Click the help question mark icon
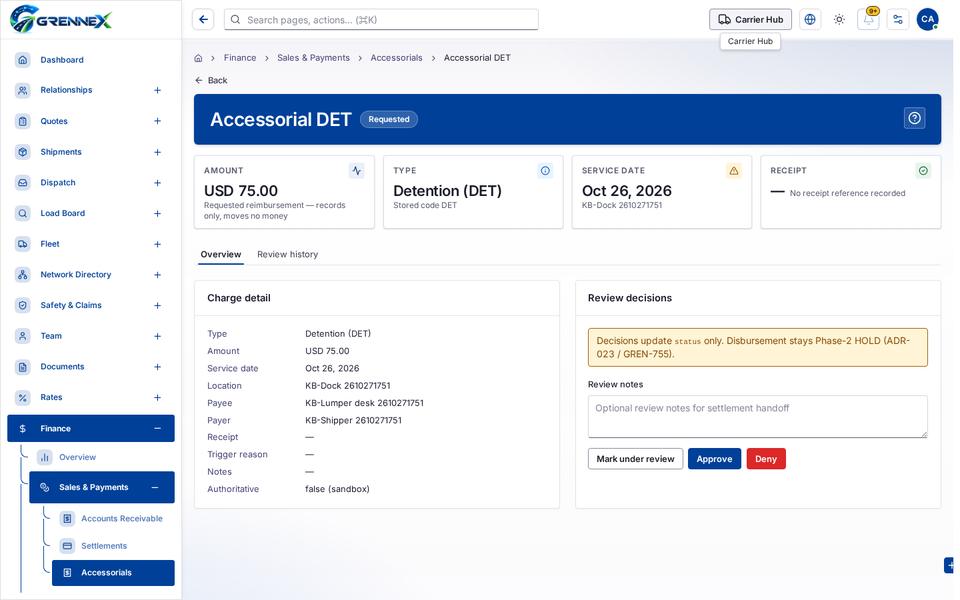The width and height of the screenshot is (960, 600). pos(914,118)
